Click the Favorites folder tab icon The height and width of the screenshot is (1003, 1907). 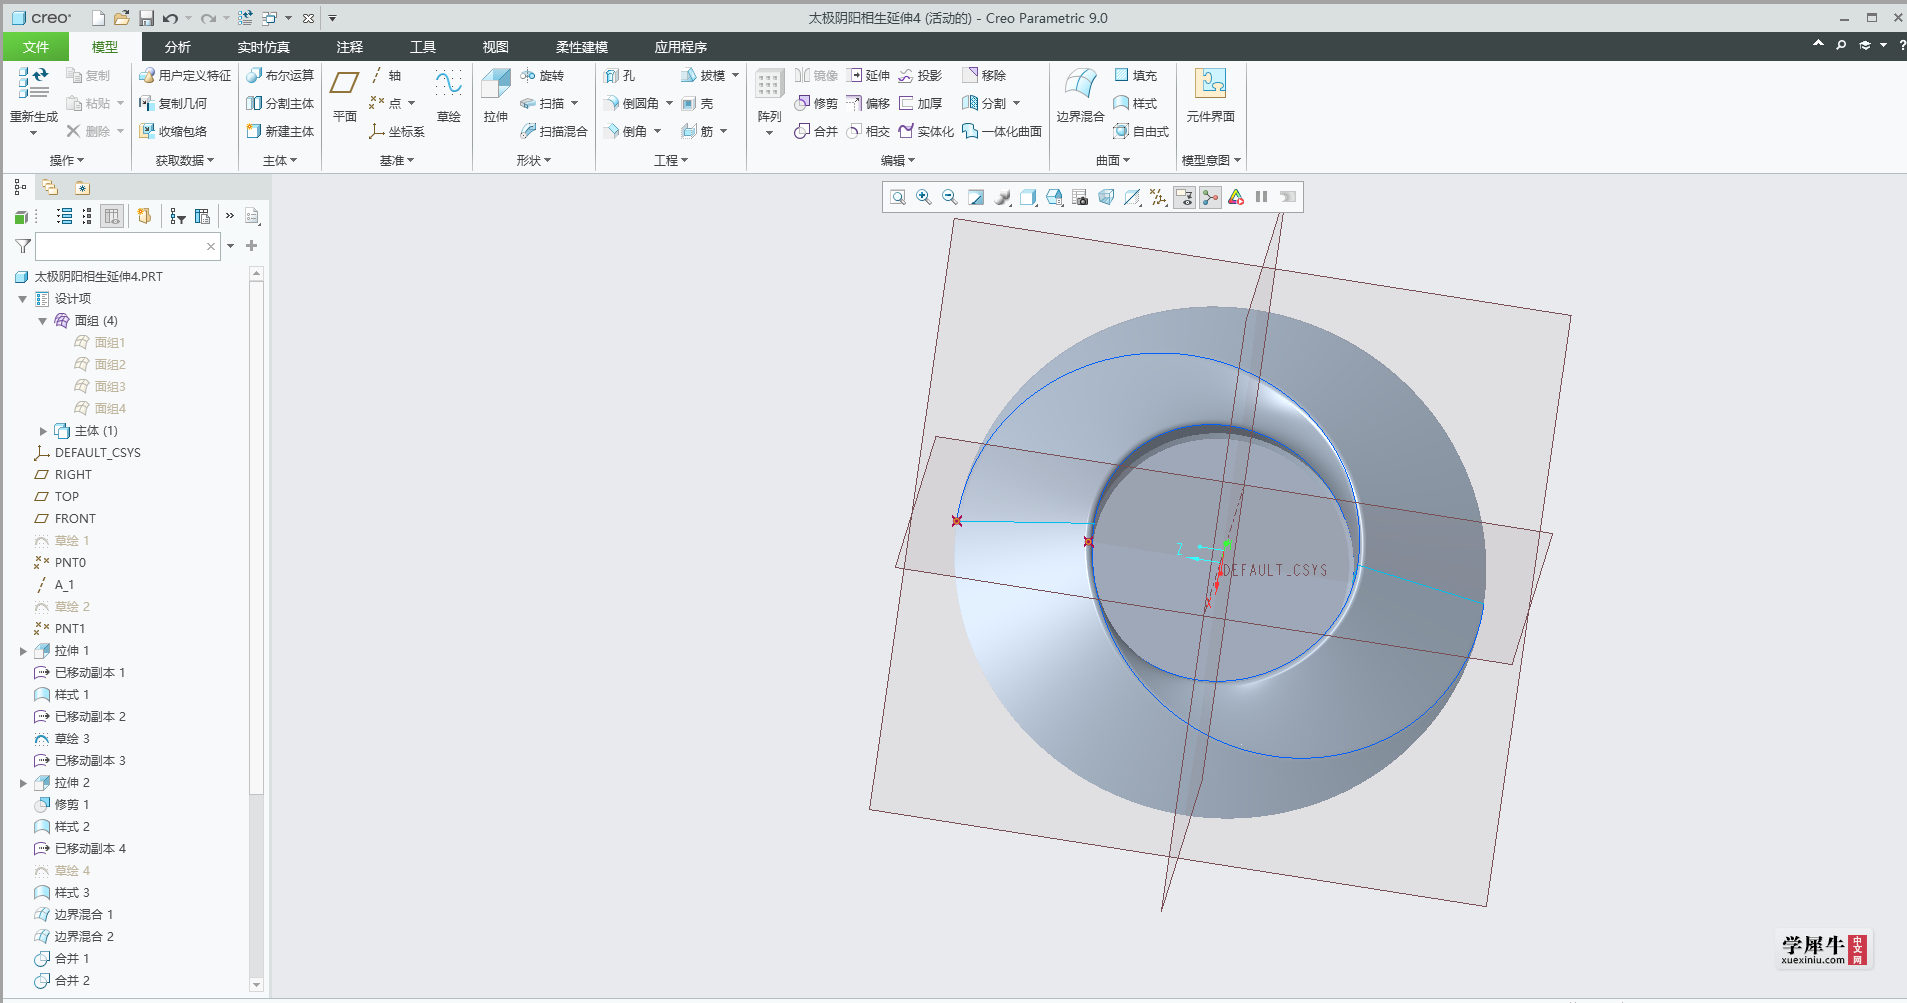coord(82,187)
